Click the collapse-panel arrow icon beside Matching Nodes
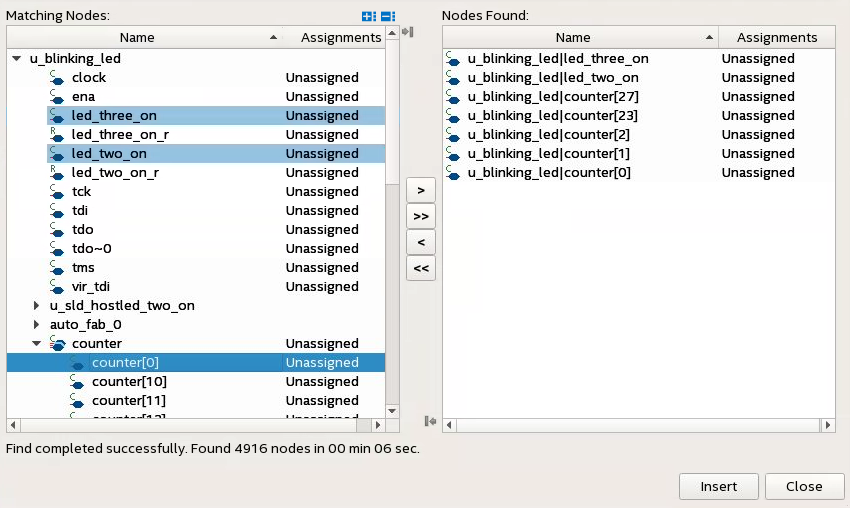Viewport: 850px width, 508px height. (x=407, y=33)
